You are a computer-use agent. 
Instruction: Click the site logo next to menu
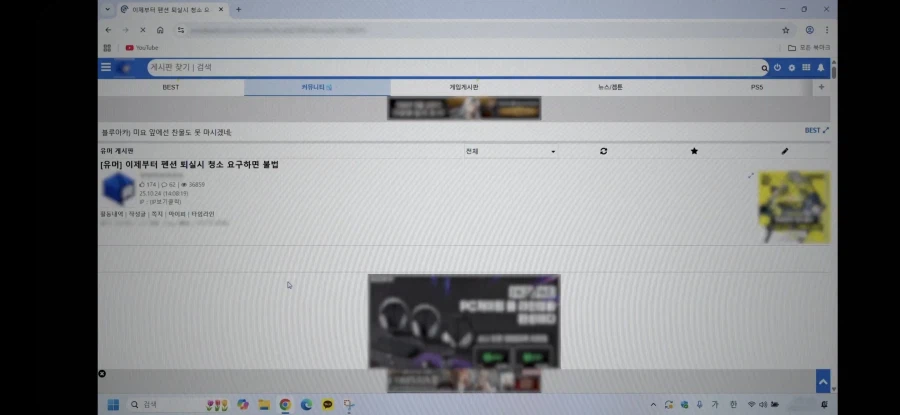pos(125,68)
